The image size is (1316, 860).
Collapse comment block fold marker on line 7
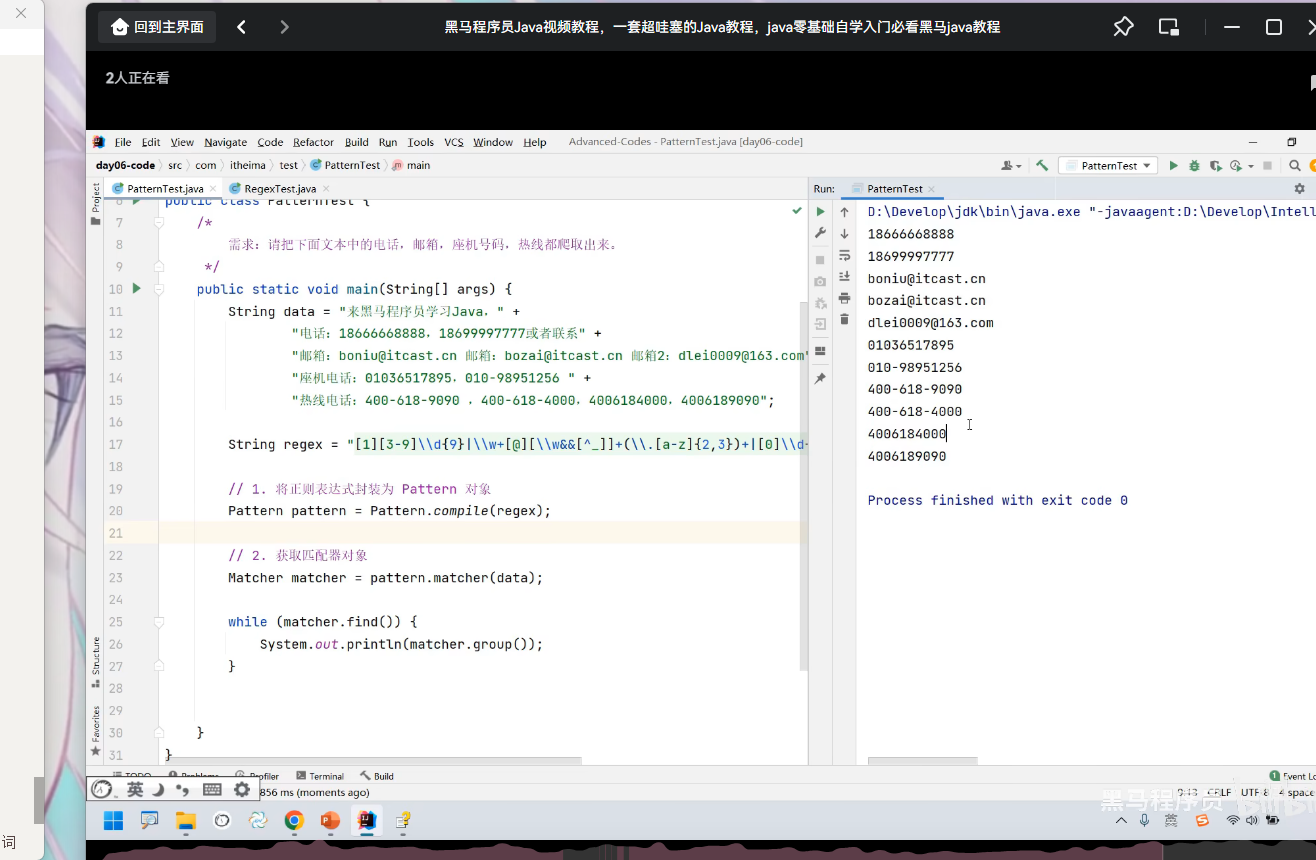[159, 223]
